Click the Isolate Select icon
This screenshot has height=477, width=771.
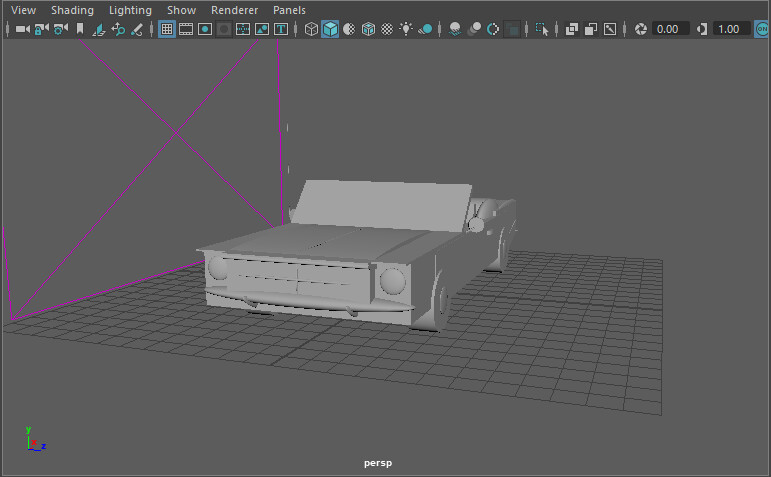[542, 29]
